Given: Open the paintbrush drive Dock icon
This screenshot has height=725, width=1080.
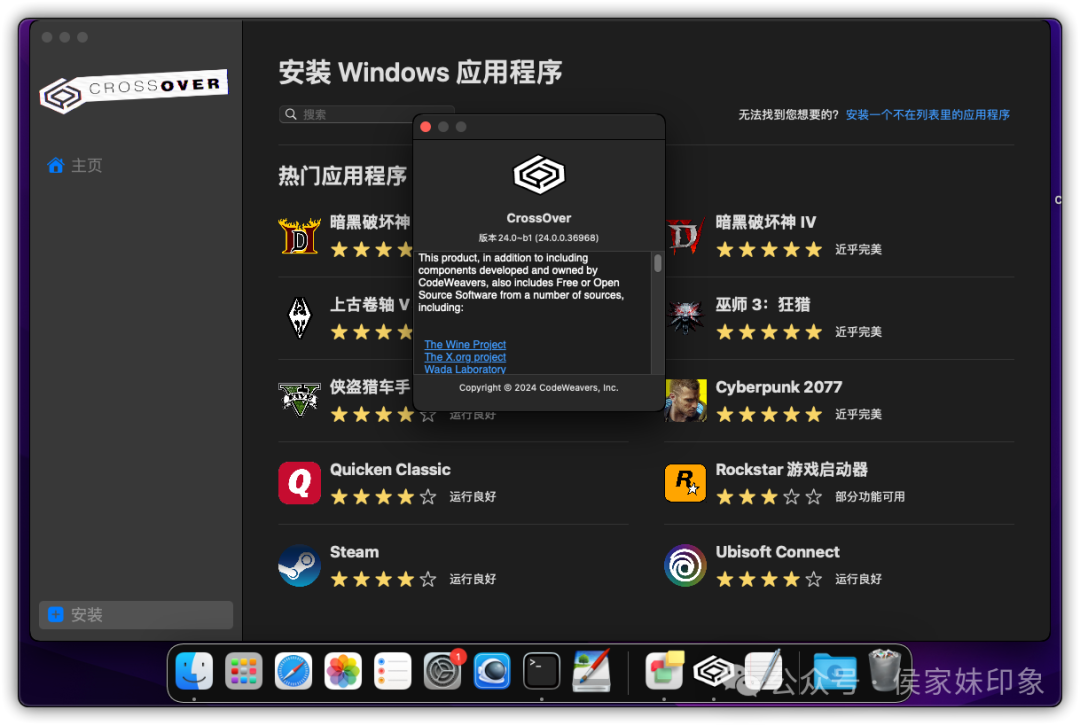Looking at the screenshot, I should [x=591, y=671].
